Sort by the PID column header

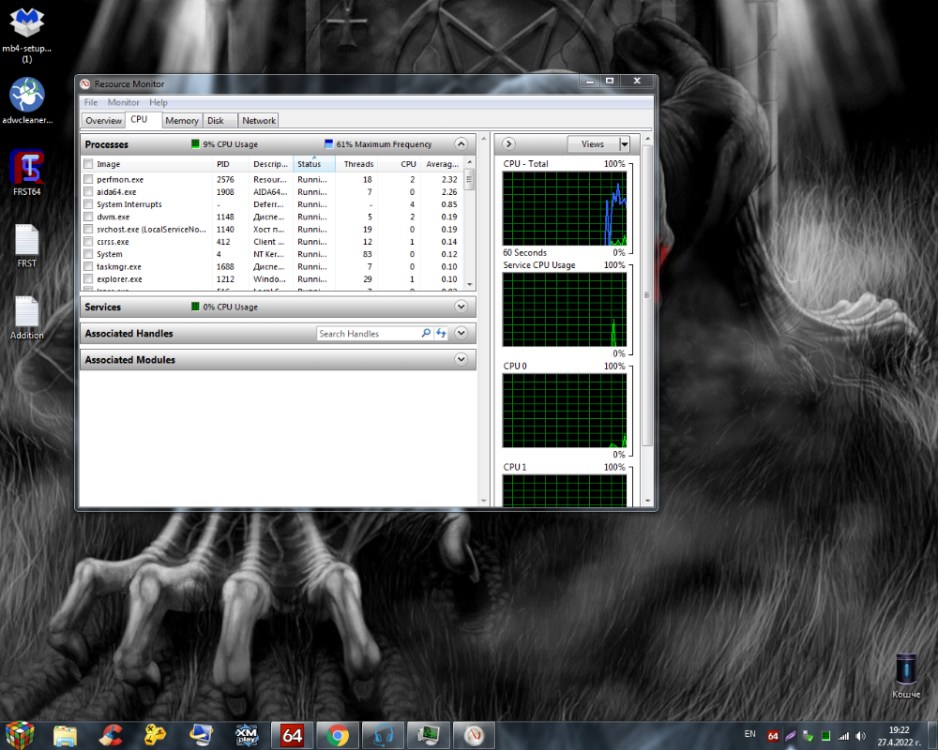(x=231, y=164)
